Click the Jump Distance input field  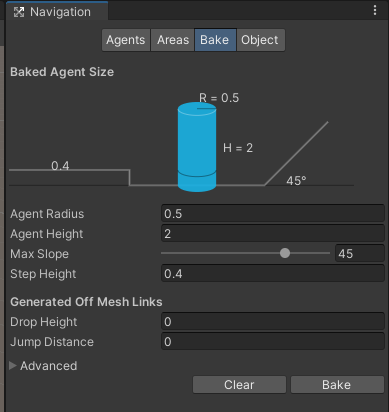coord(273,341)
